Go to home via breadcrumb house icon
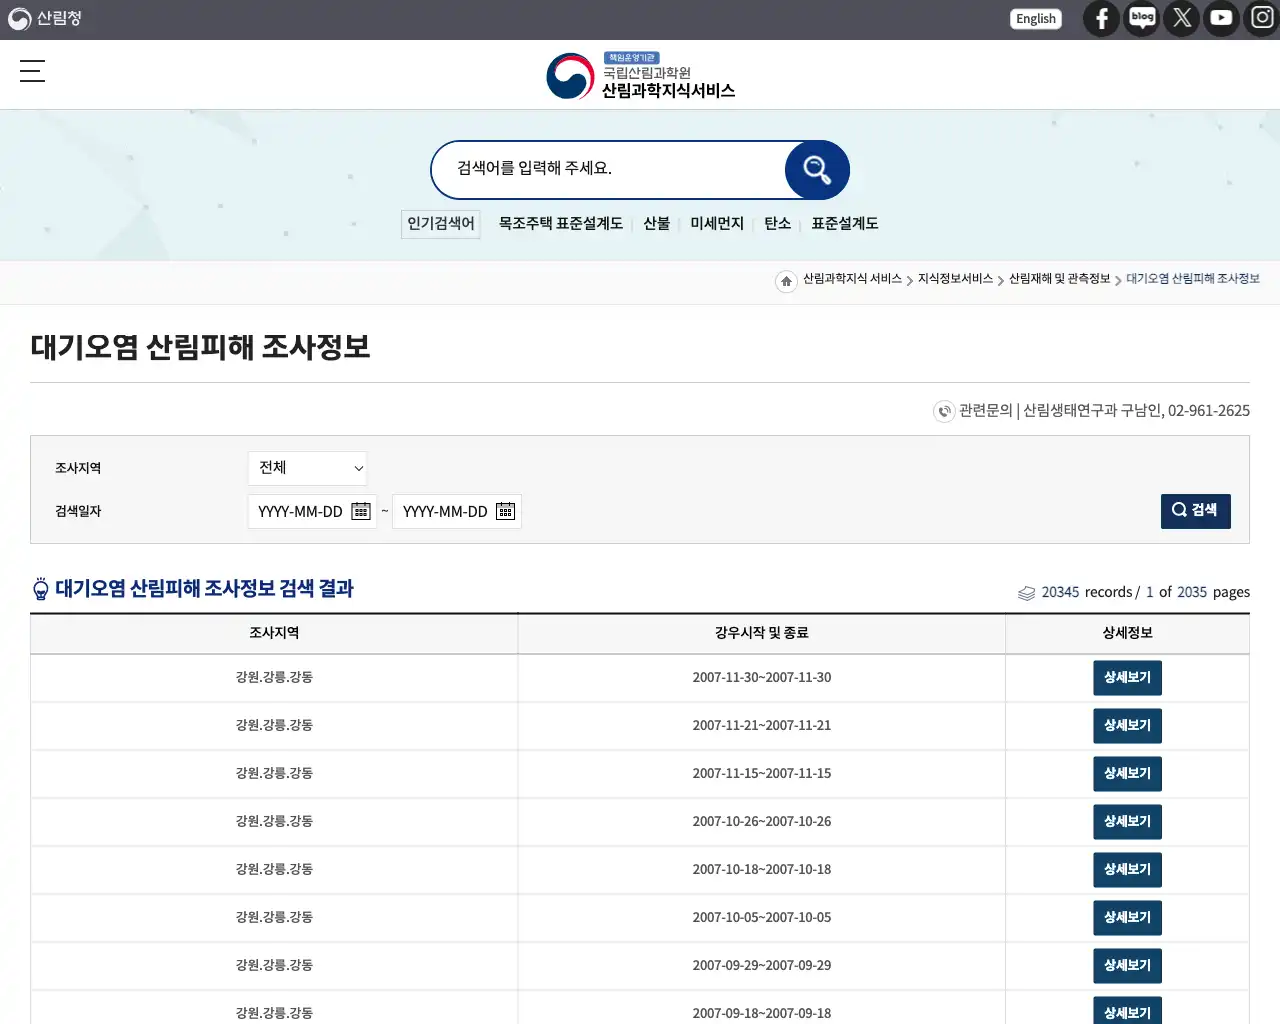 [786, 281]
